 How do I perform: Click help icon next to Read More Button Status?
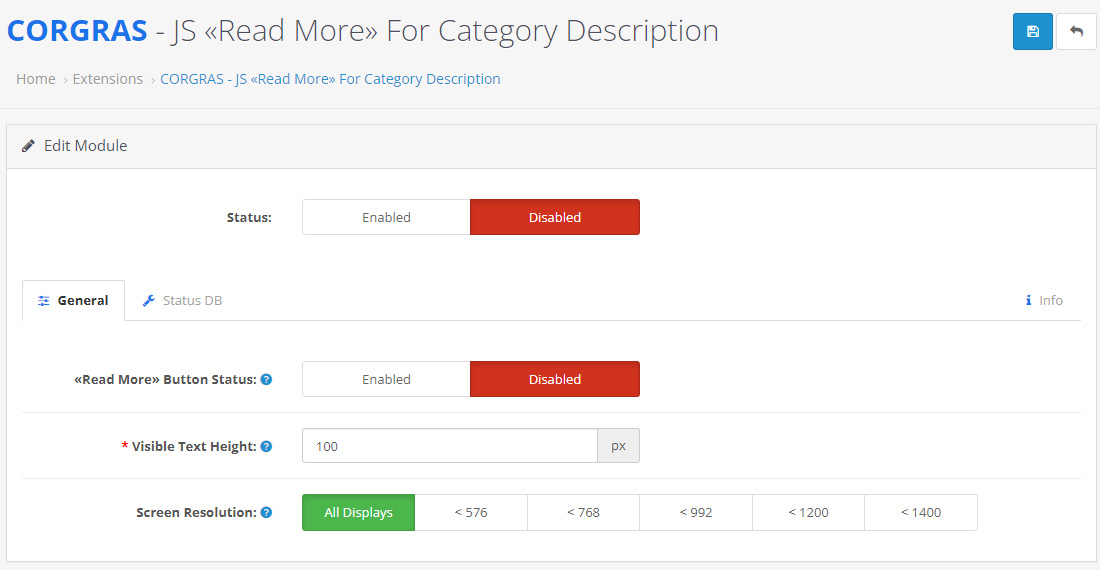267,379
